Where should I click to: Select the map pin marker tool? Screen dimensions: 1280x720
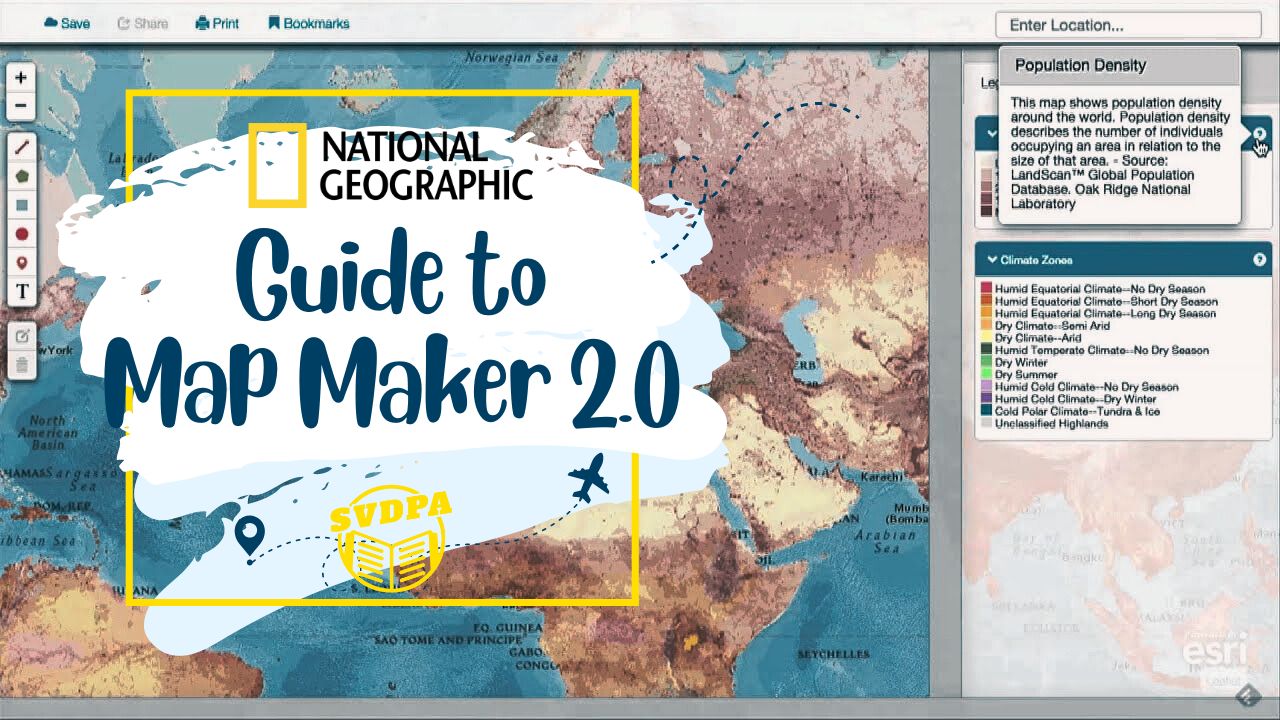tap(22, 263)
